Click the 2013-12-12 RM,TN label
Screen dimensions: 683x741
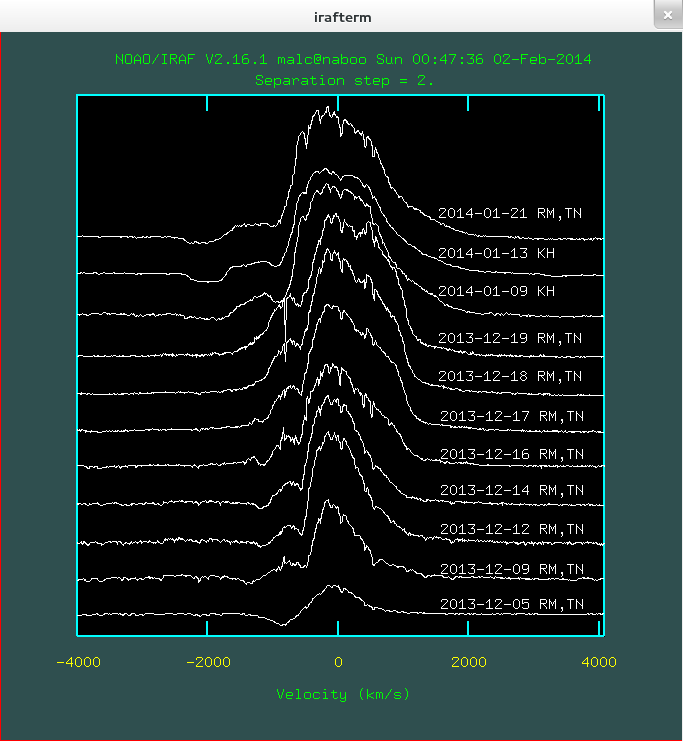510,528
